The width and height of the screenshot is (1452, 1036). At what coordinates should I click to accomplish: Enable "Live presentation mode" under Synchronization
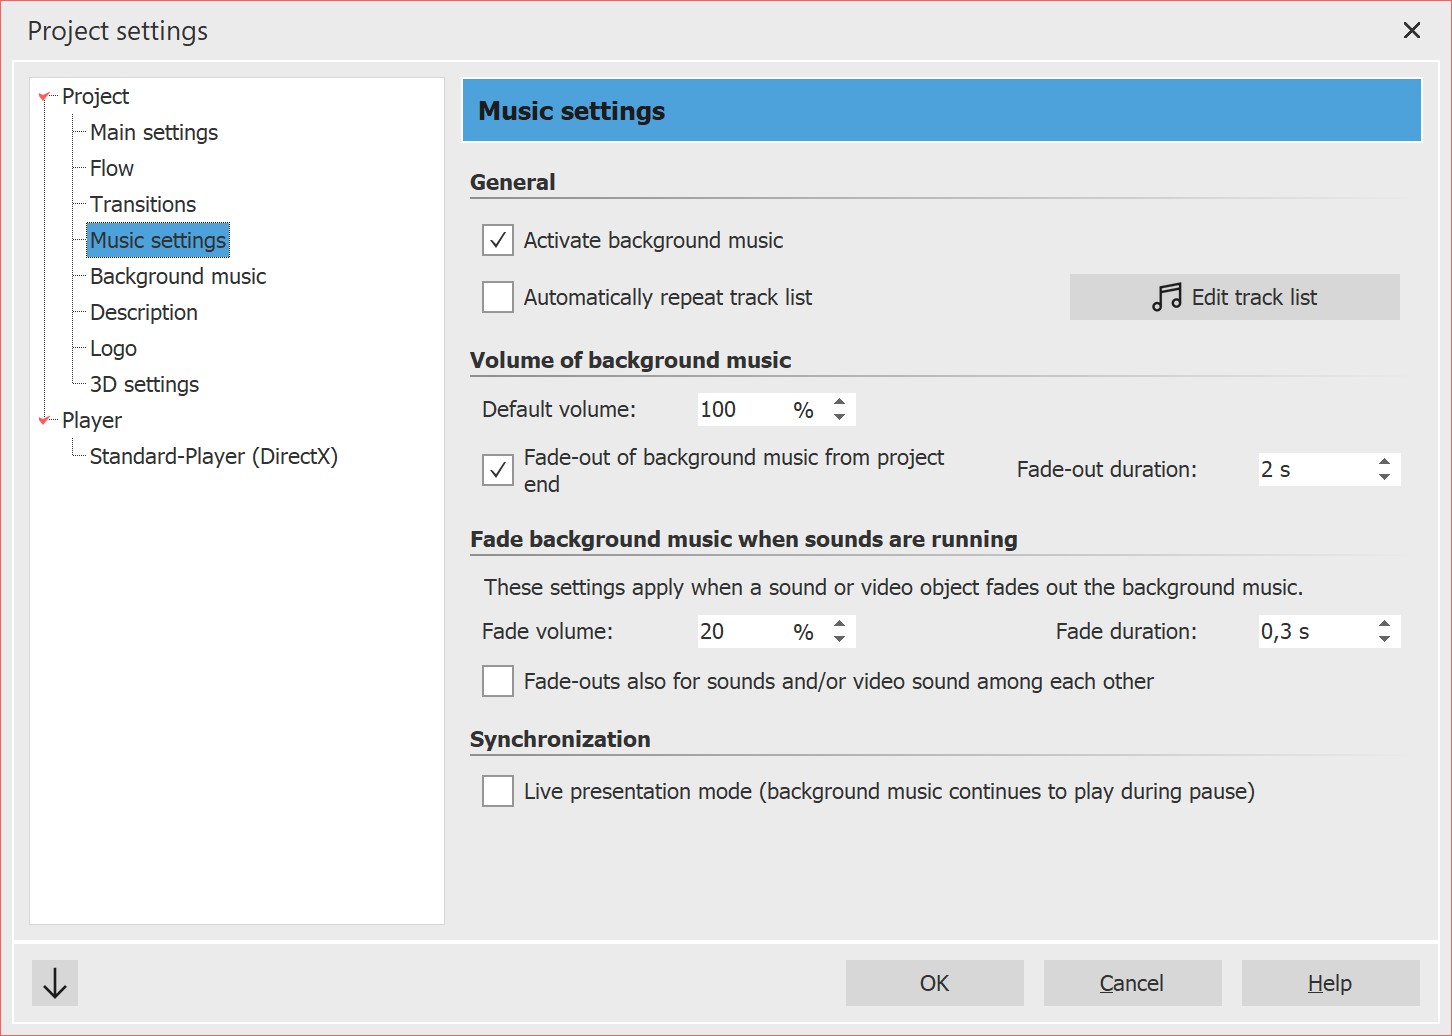(497, 791)
